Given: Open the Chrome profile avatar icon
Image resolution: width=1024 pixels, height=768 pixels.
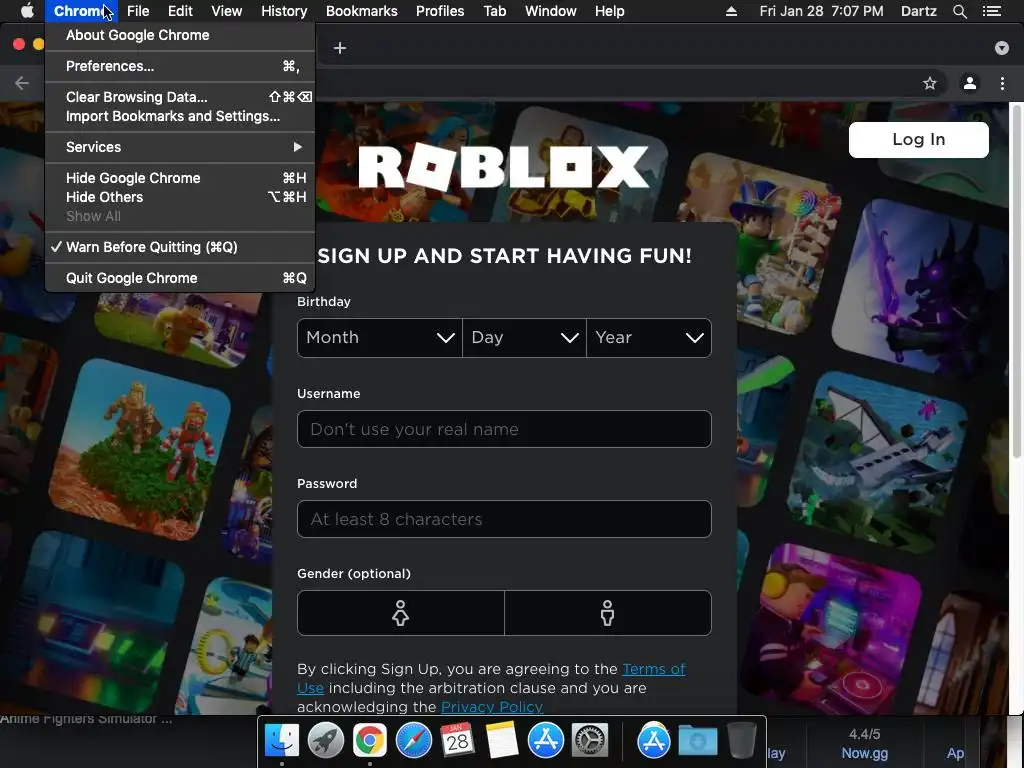Looking at the screenshot, I should [x=970, y=83].
